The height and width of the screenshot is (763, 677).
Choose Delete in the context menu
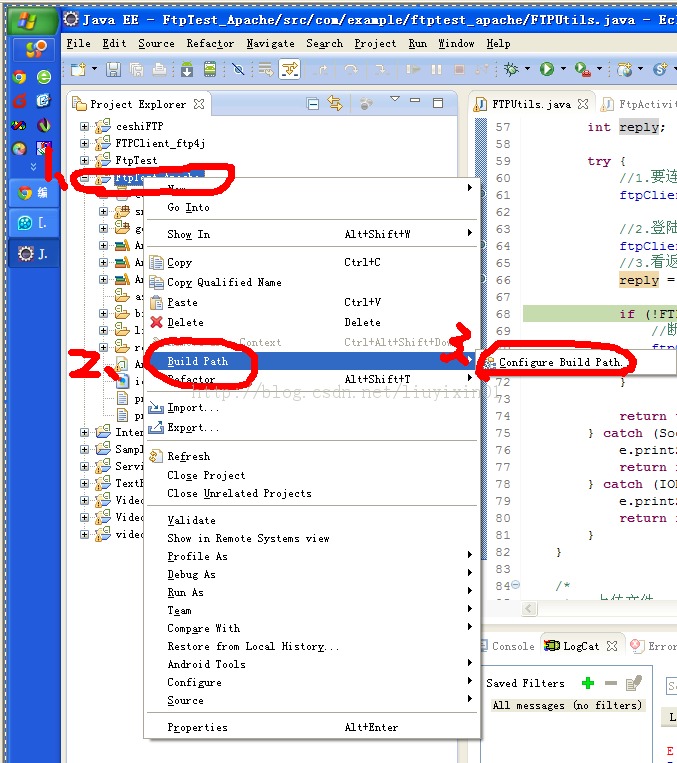click(x=311, y=323)
